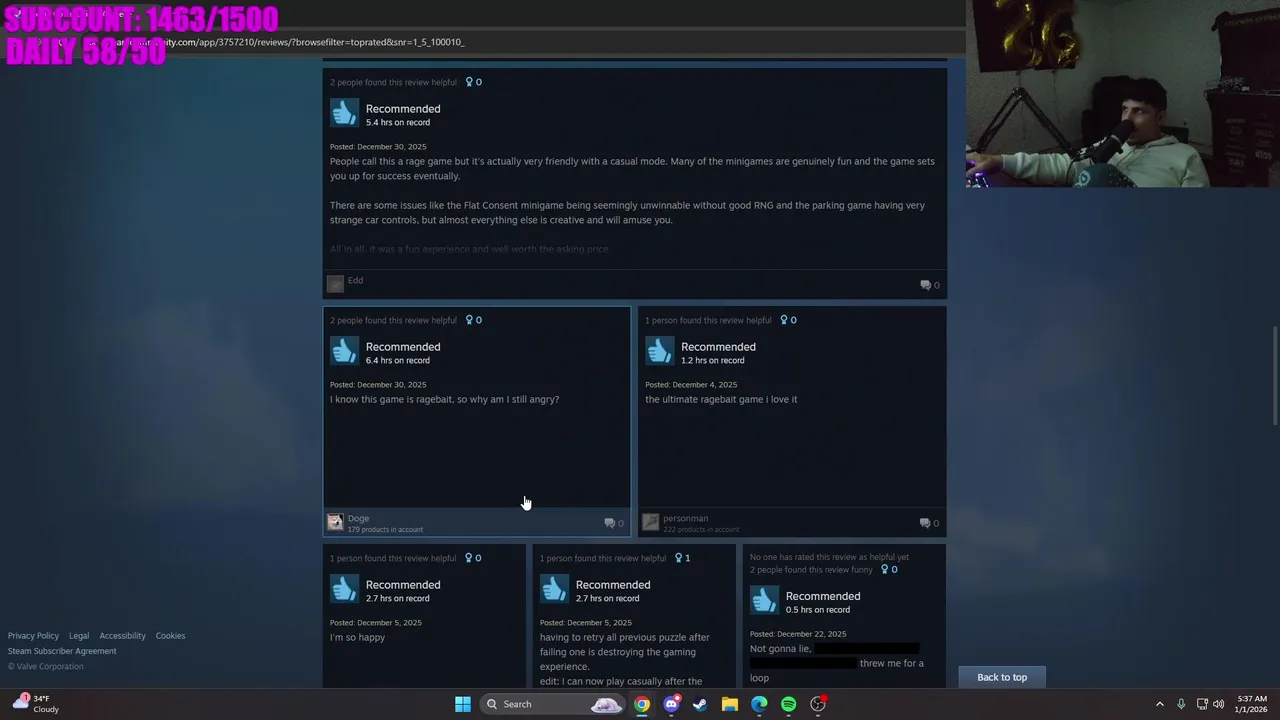Open Doge's profile avatar
The height and width of the screenshot is (720, 1280).
(x=335, y=522)
